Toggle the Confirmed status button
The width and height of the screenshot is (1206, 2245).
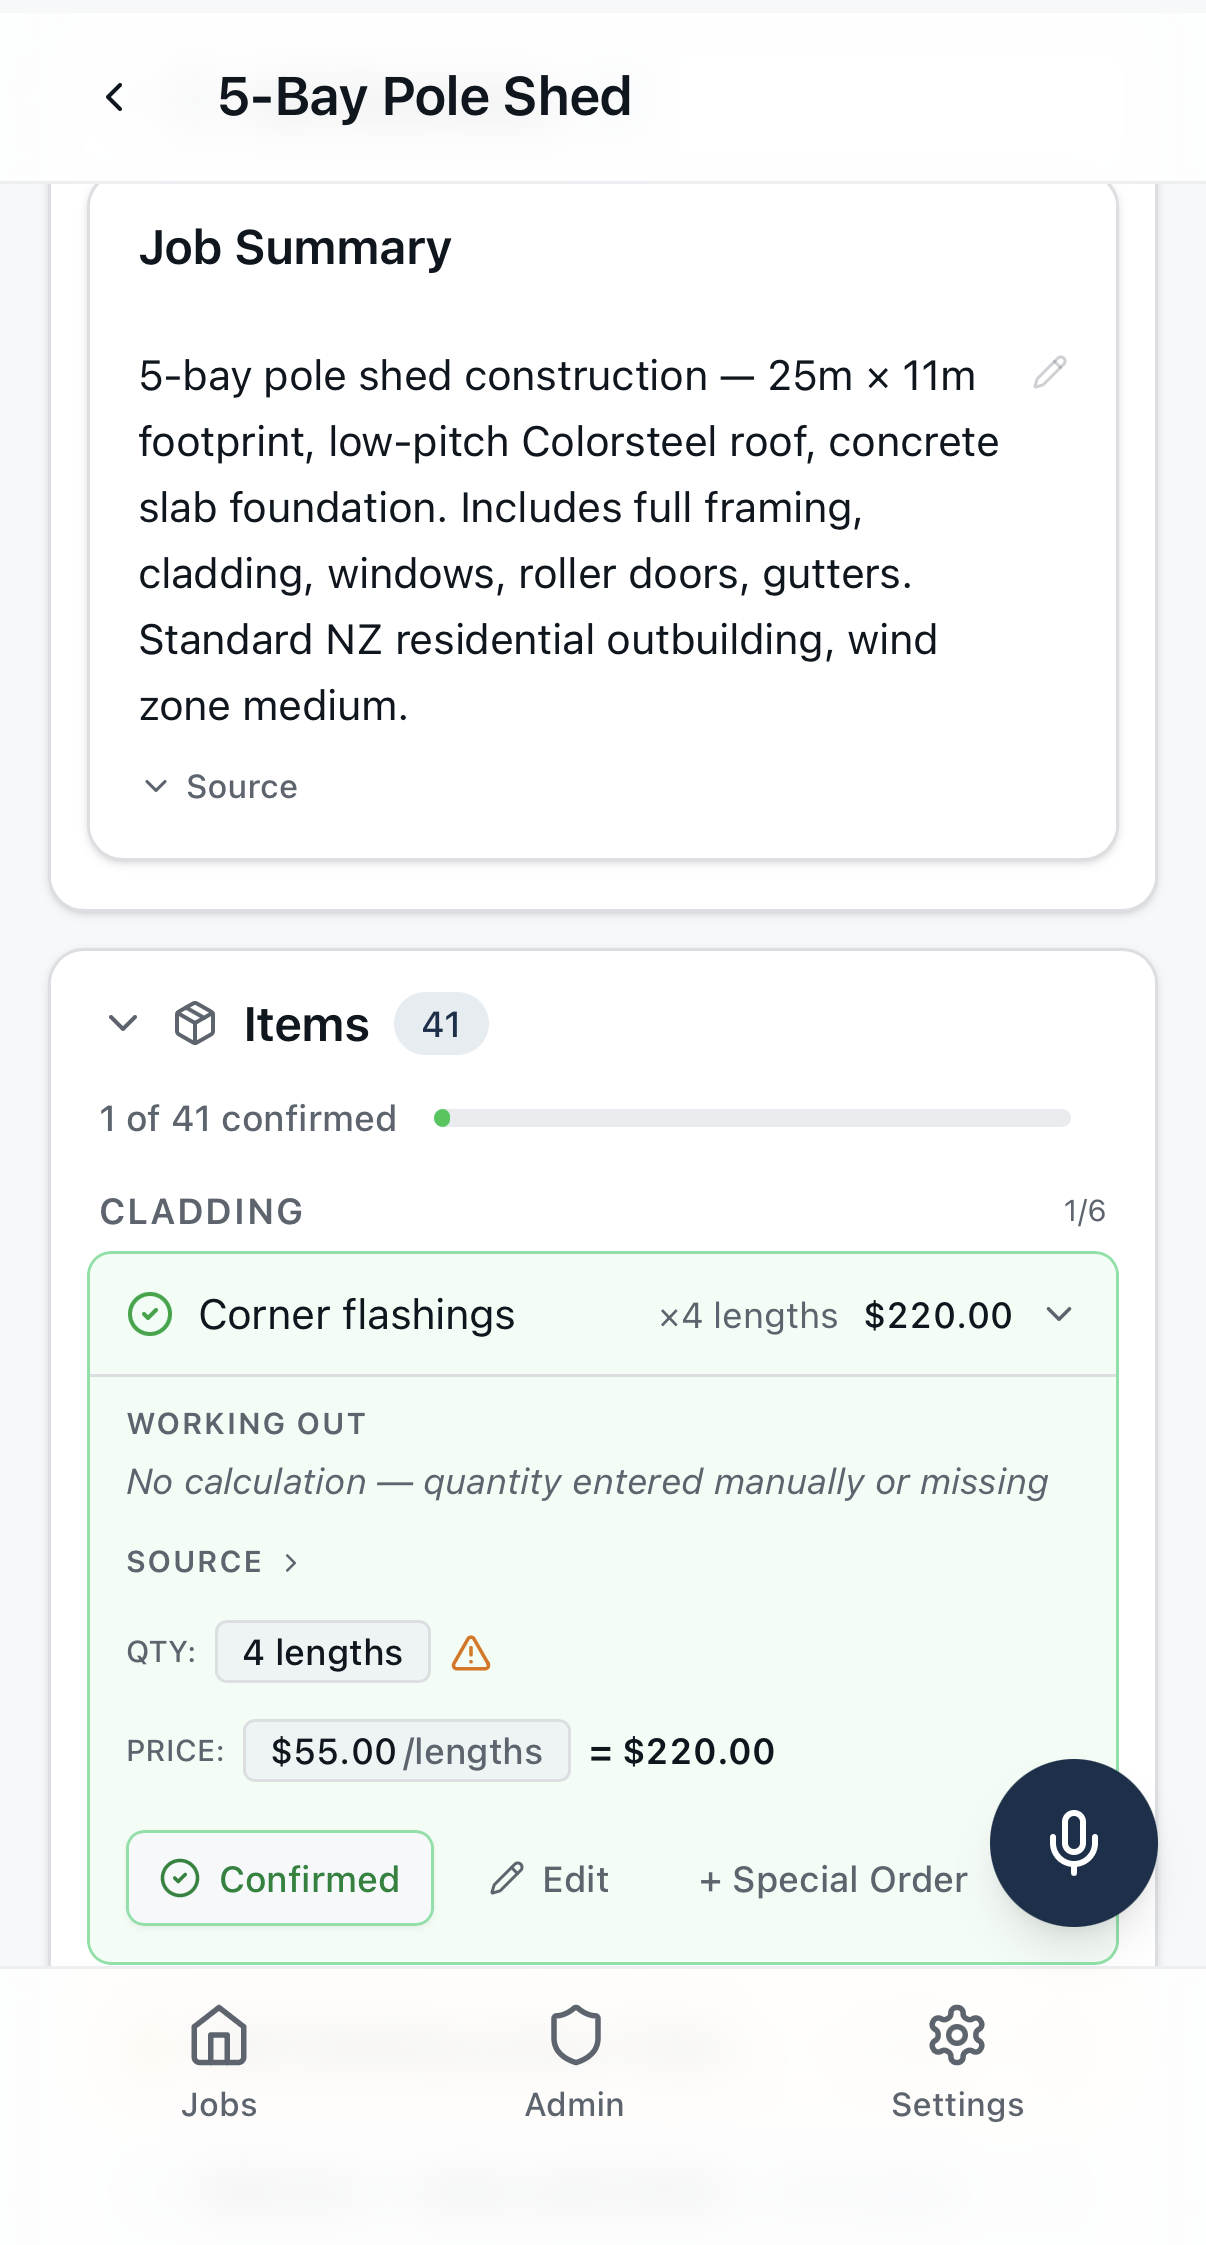coord(280,1878)
